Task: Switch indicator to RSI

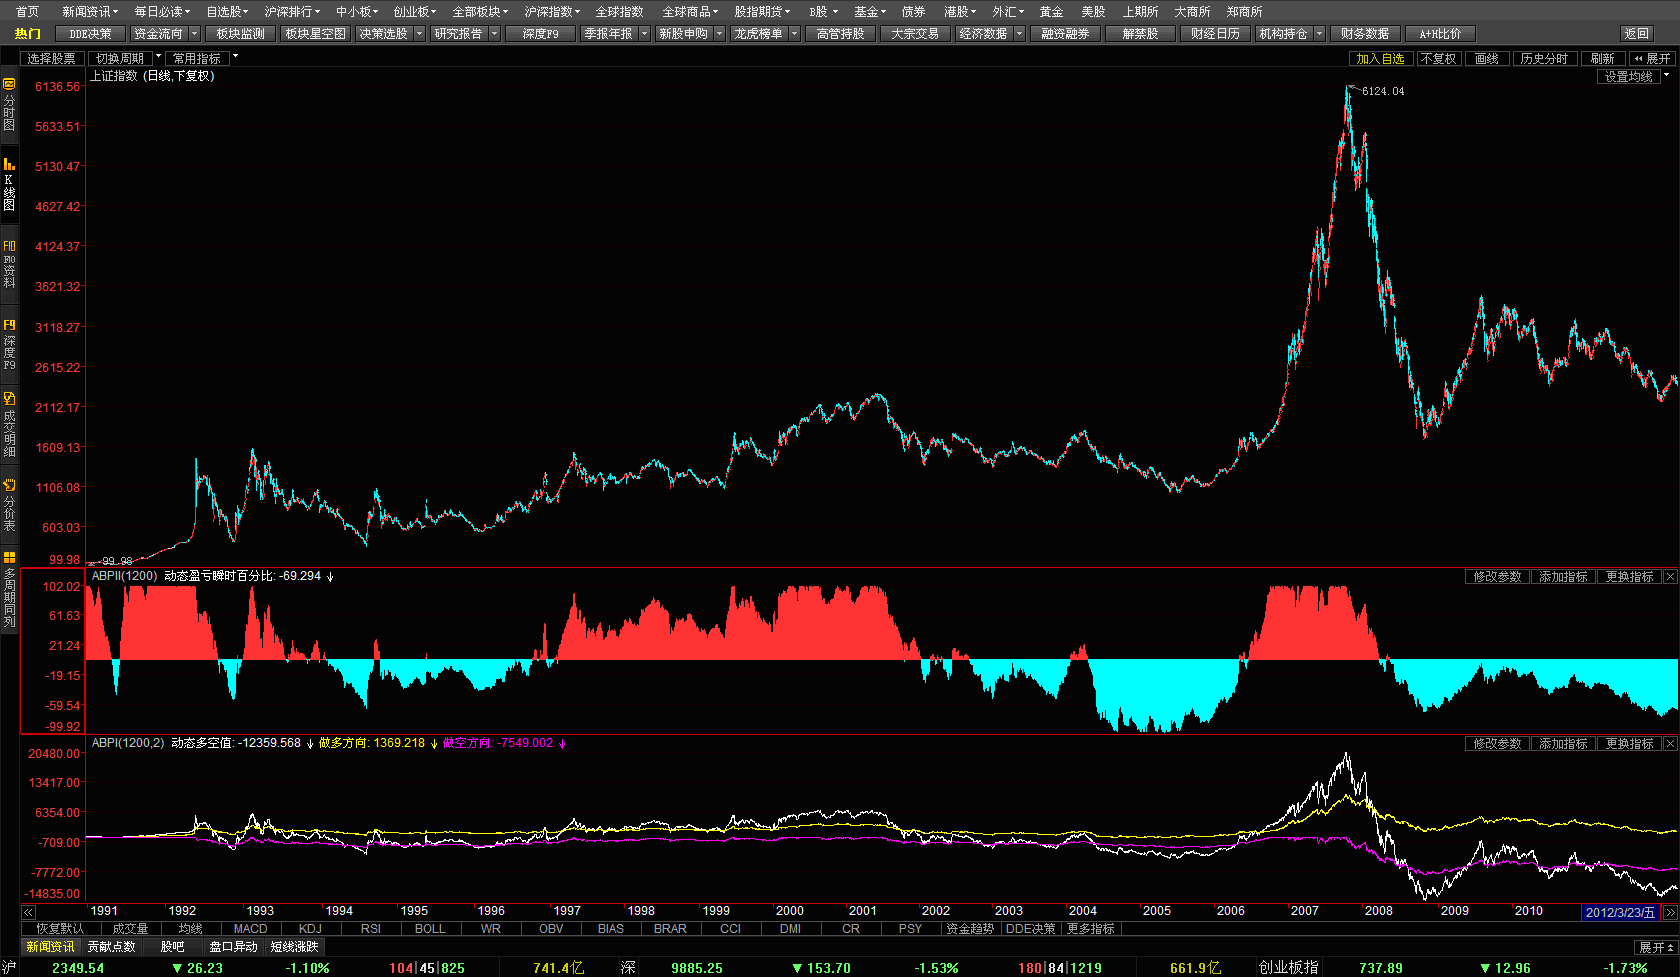Action: (x=370, y=929)
